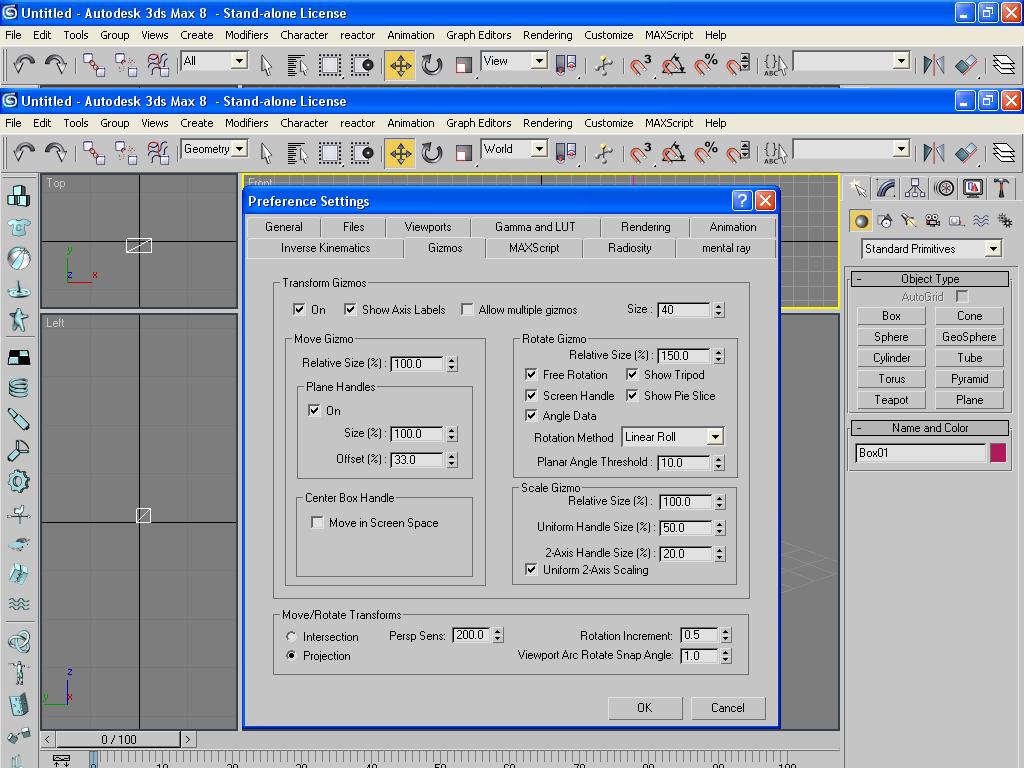Click the Angle Snap toggle icon
This screenshot has height=768, width=1024.
click(x=673, y=152)
